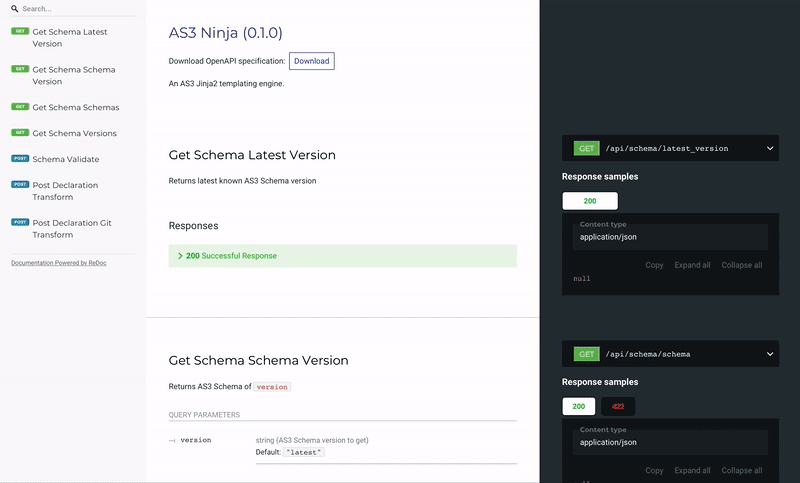Collapse all in latest_version response sample
Screen dimensions: 800x483
coord(742,265)
